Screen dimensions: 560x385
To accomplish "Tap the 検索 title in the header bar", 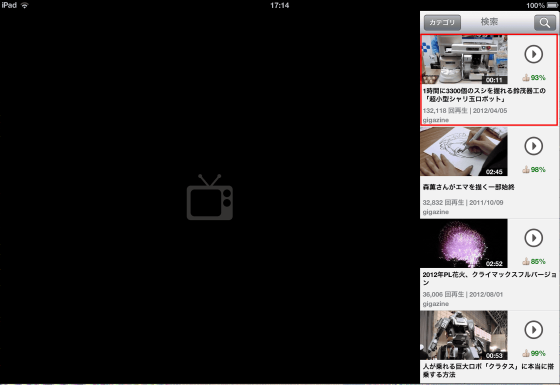I will click(489, 22).
